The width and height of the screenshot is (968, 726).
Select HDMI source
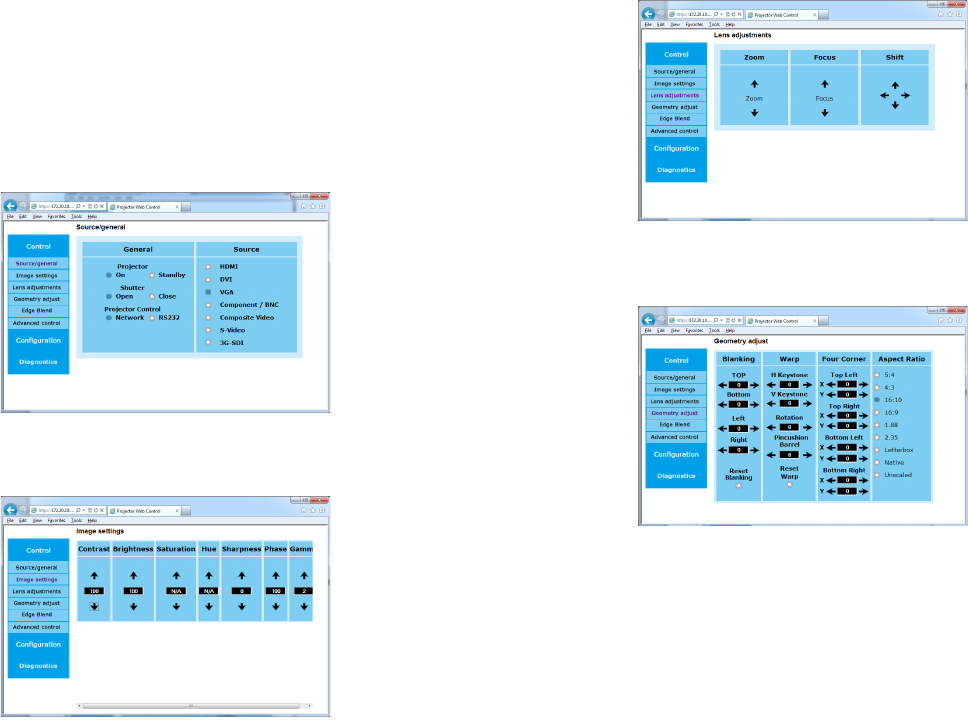(208, 267)
